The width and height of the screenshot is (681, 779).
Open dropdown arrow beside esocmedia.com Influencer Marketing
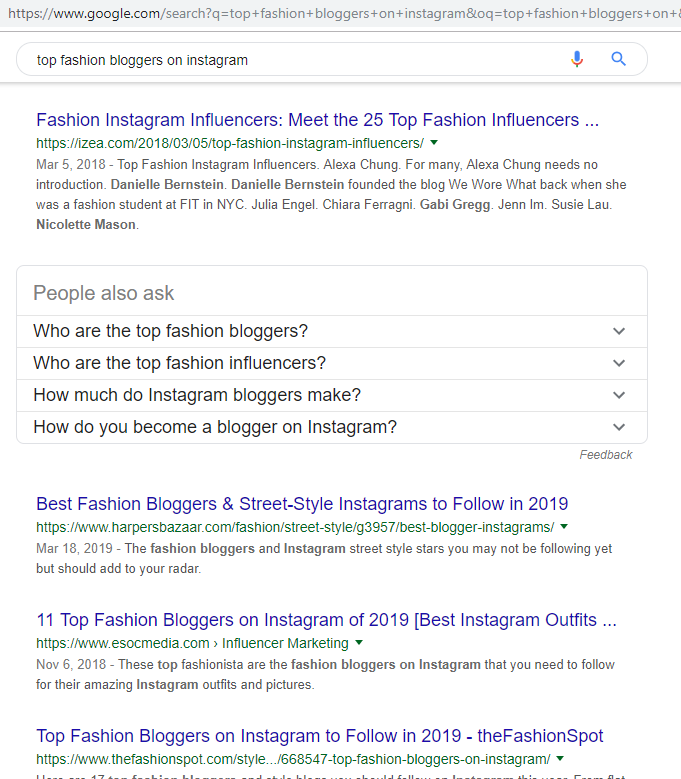pyautogui.click(x=359, y=643)
